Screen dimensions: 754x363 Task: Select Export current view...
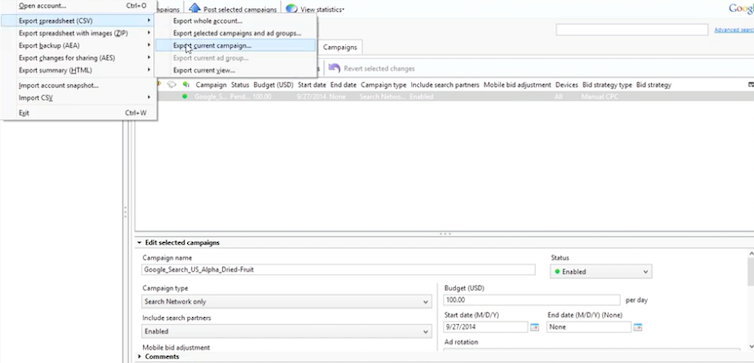click(x=236, y=70)
